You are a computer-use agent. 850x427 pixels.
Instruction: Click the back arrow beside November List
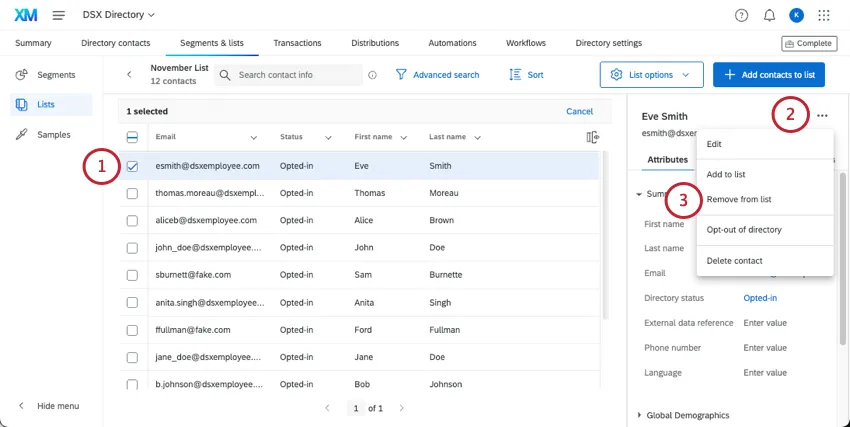coord(129,75)
